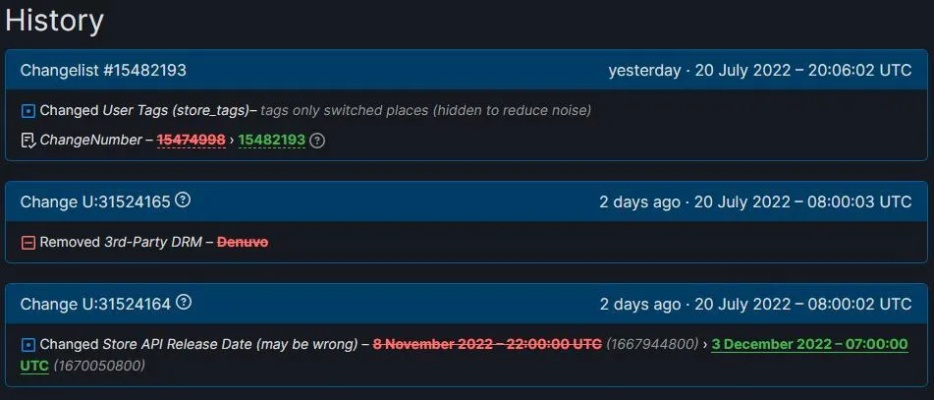
Task: Click help icon next to Change U:31524164
Action: pyautogui.click(x=183, y=302)
